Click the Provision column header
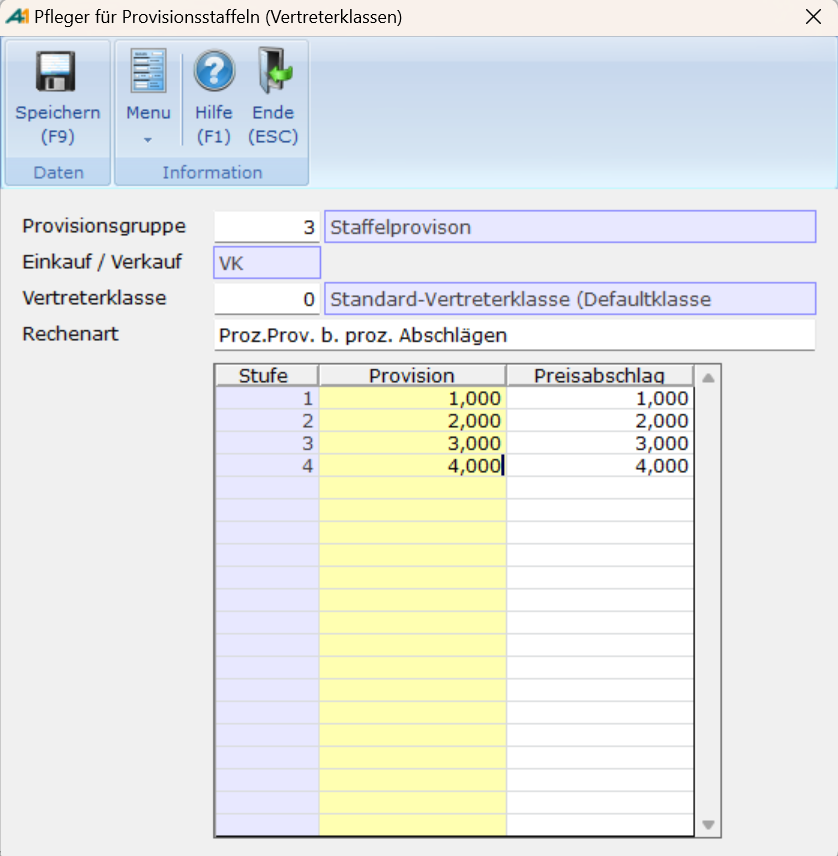 point(412,376)
